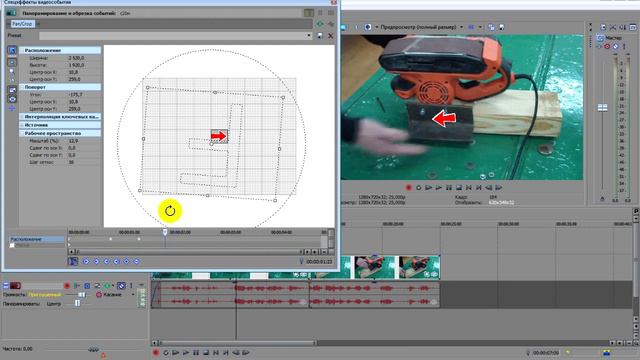Viewport: 640px width, 360px height.
Task: Arm the audio track for recording
Action: coord(67,286)
